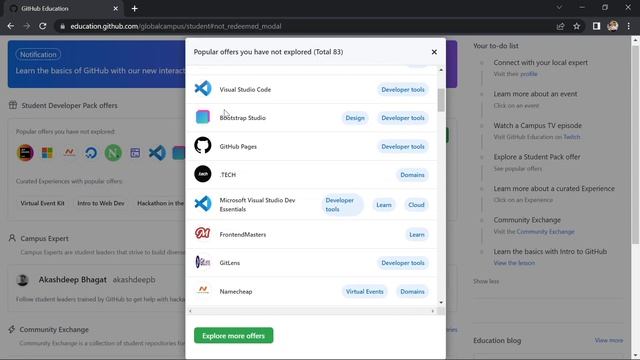Select the Learn tag for FrontendMasters
The width and height of the screenshot is (640, 360).
point(417,235)
